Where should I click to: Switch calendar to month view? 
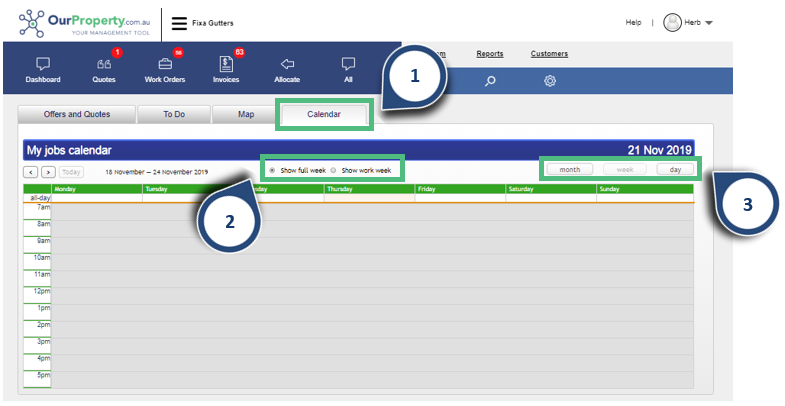[x=570, y=170]
